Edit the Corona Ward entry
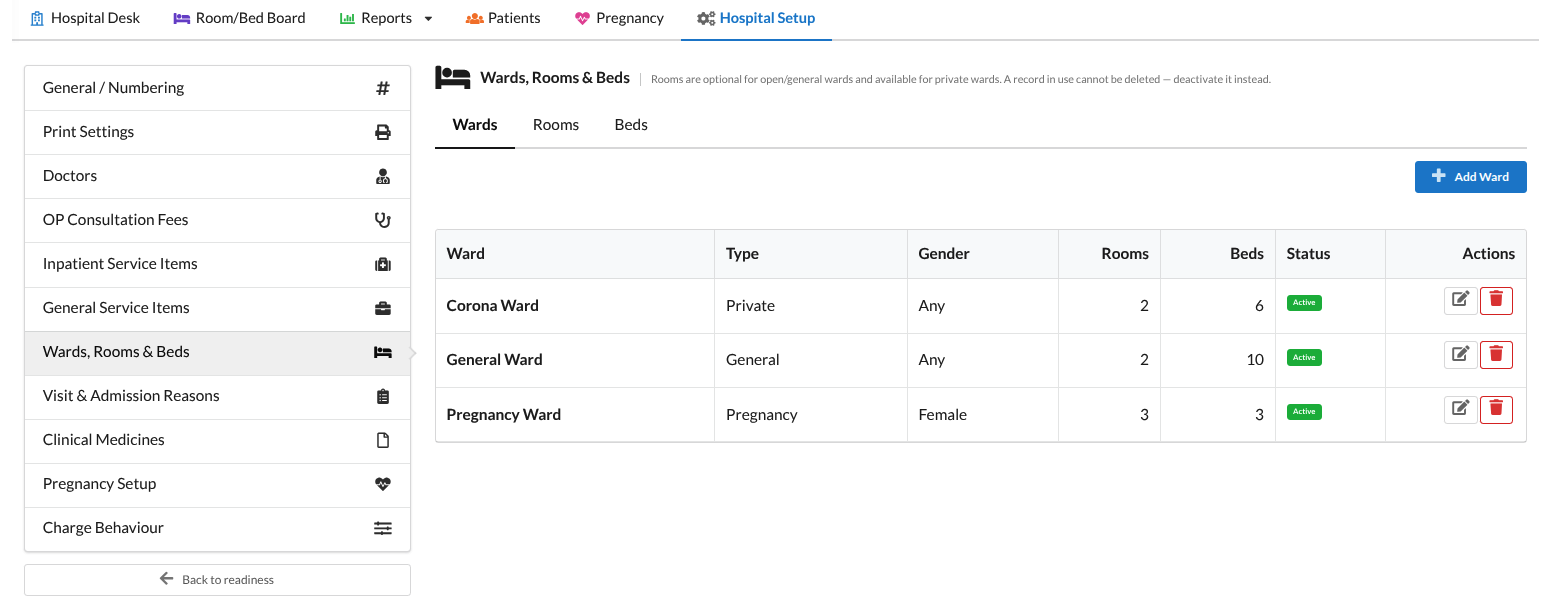 (x=1460, y=301)
